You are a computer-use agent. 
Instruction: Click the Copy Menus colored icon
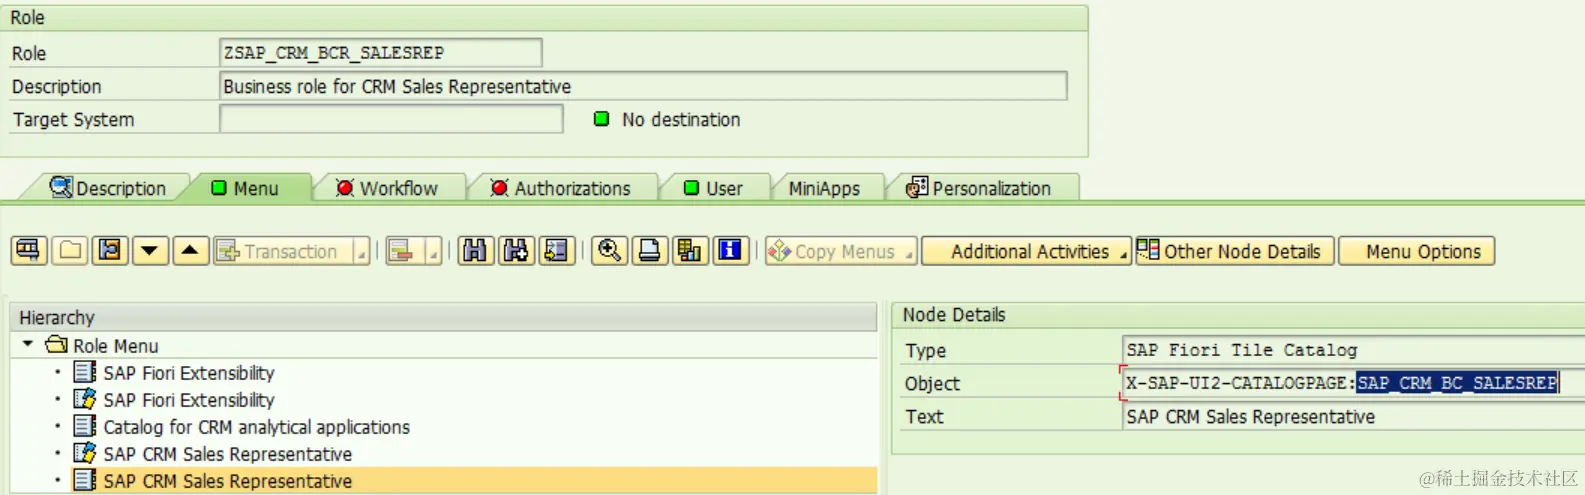(780, 251)
